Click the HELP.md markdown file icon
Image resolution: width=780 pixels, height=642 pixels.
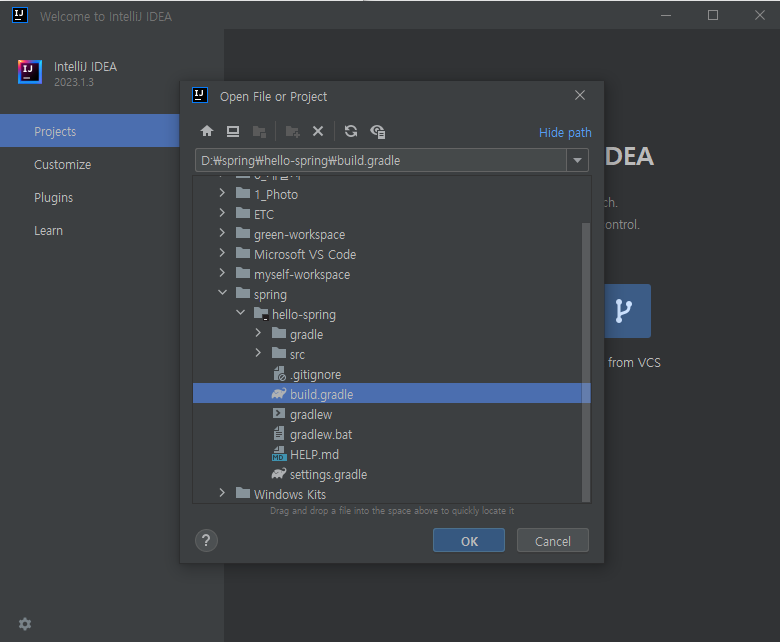[279, 454]
